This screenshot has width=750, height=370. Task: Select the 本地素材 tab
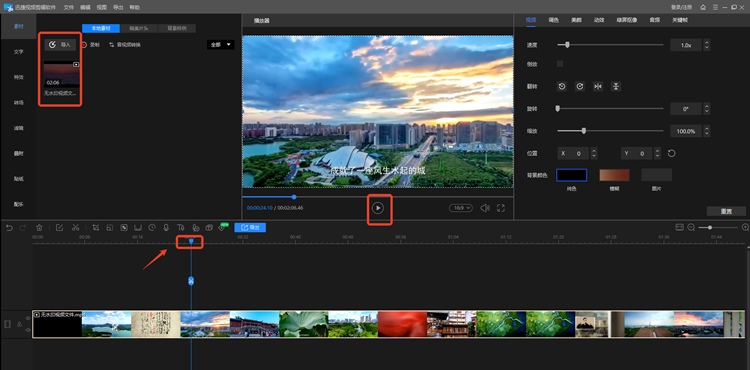coord(101,28)
